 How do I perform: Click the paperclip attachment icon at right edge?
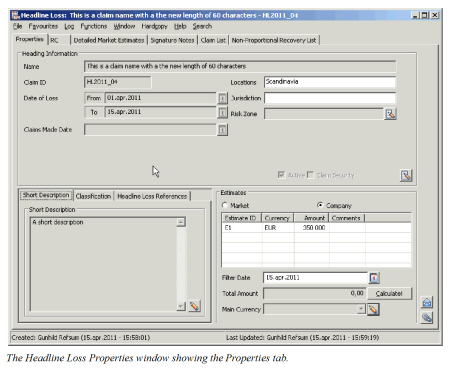click(427, 318)
